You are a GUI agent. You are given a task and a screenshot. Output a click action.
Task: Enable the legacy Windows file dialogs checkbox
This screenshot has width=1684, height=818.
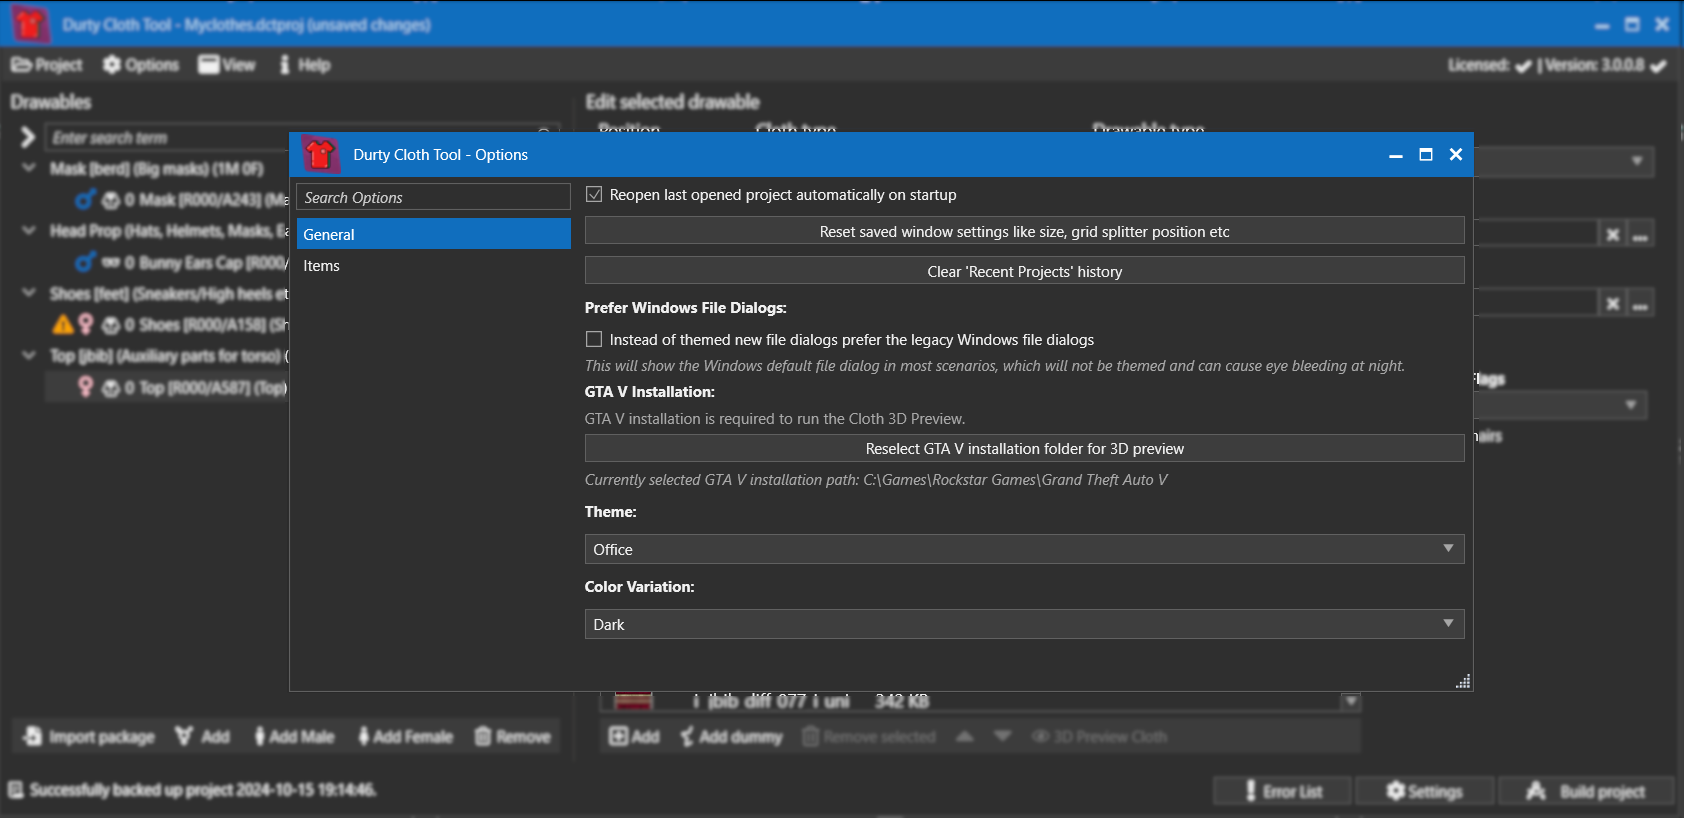[x=594, y=340]
